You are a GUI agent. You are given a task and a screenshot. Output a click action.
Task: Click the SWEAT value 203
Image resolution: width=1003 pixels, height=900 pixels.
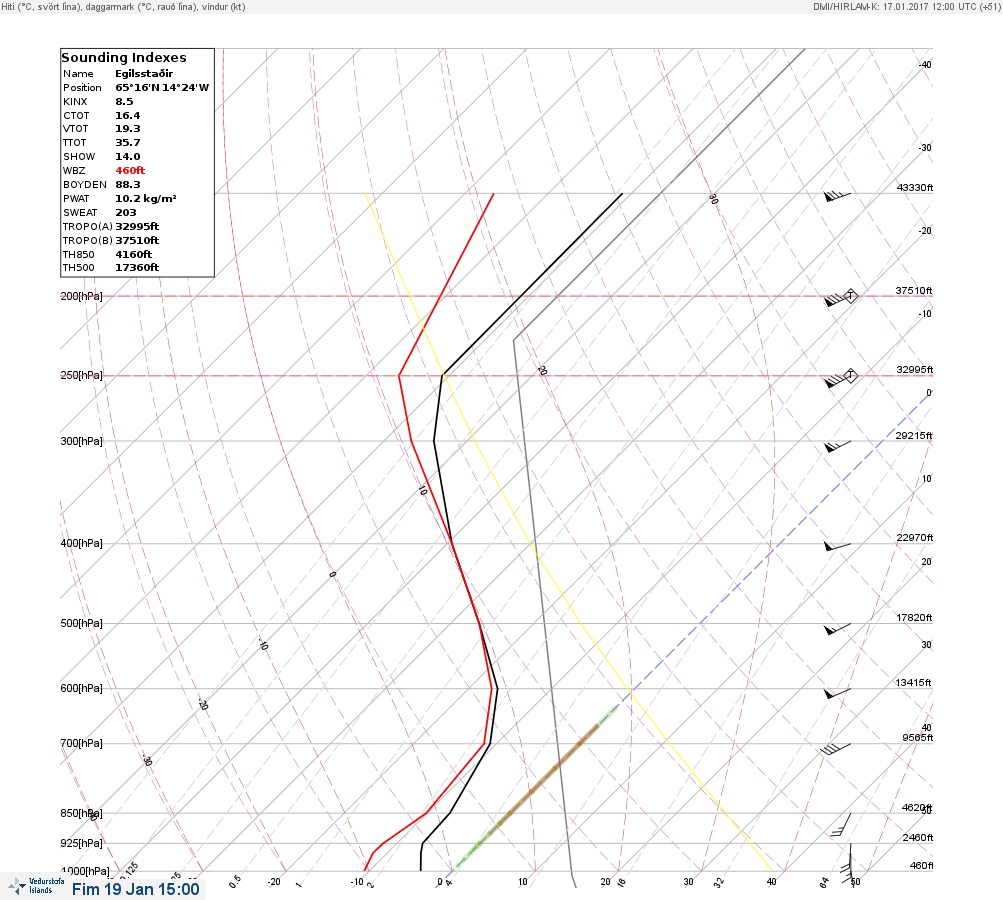(125, 212)
